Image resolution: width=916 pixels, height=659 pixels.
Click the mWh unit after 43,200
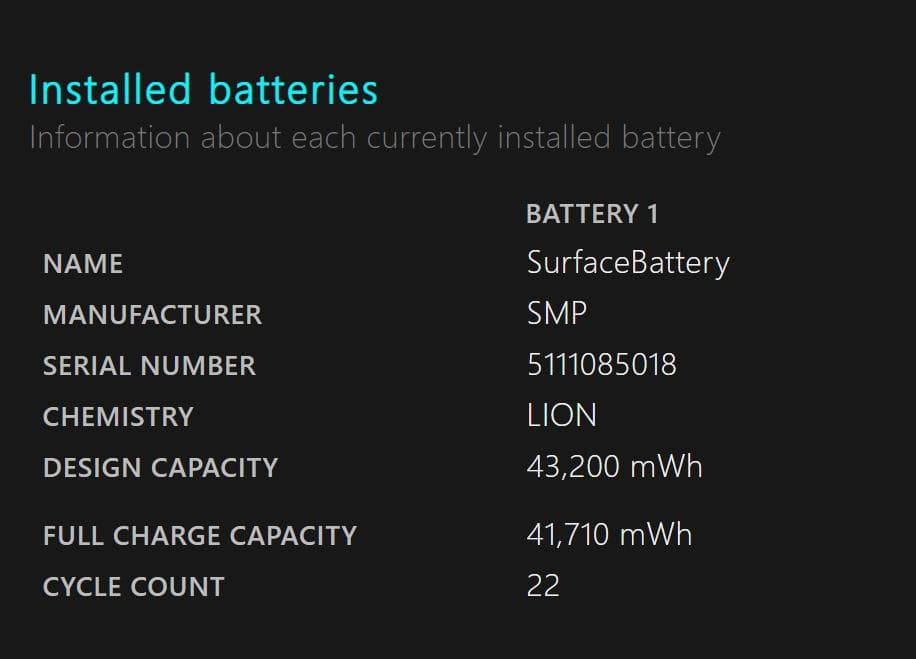coord(661,467)
